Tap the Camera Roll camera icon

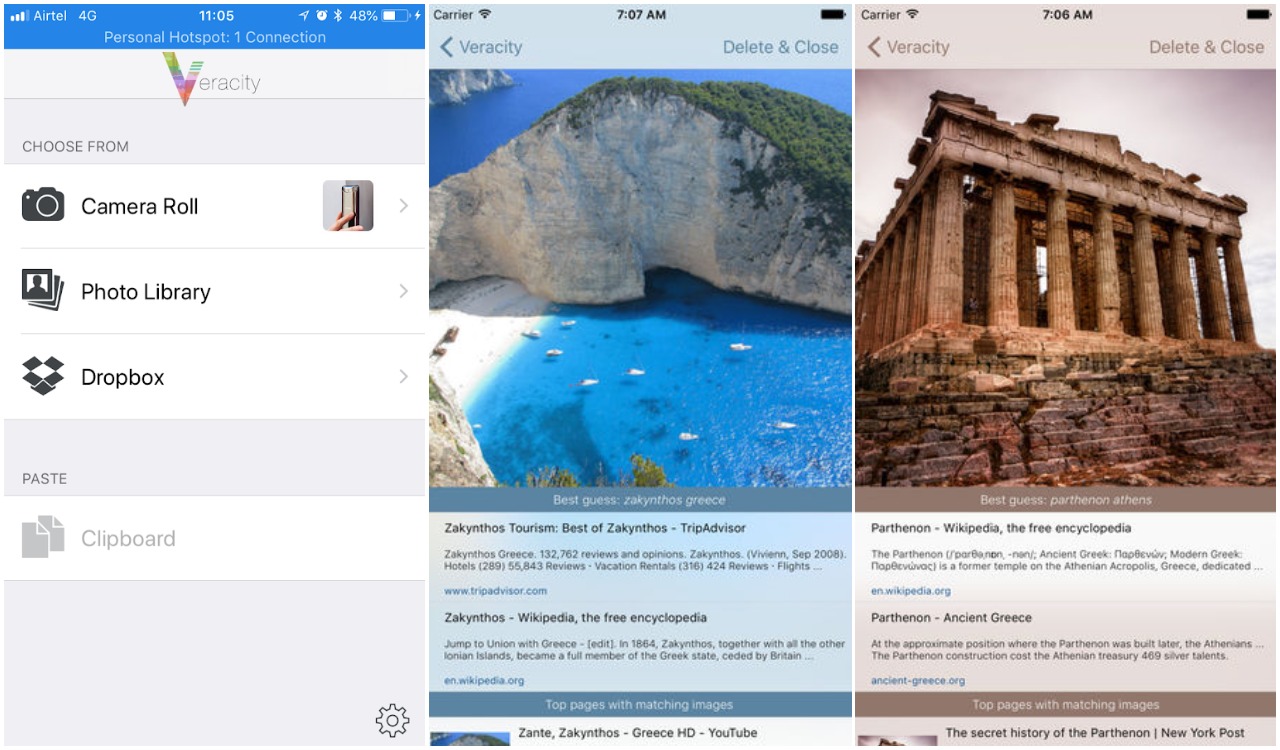43,205
